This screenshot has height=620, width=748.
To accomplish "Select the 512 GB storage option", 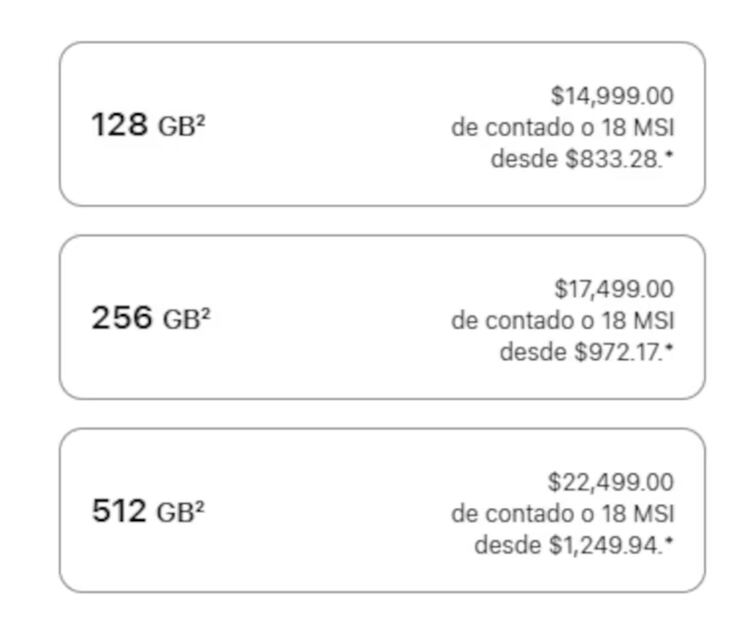I will pyautogui.click(x=381, y=510).
